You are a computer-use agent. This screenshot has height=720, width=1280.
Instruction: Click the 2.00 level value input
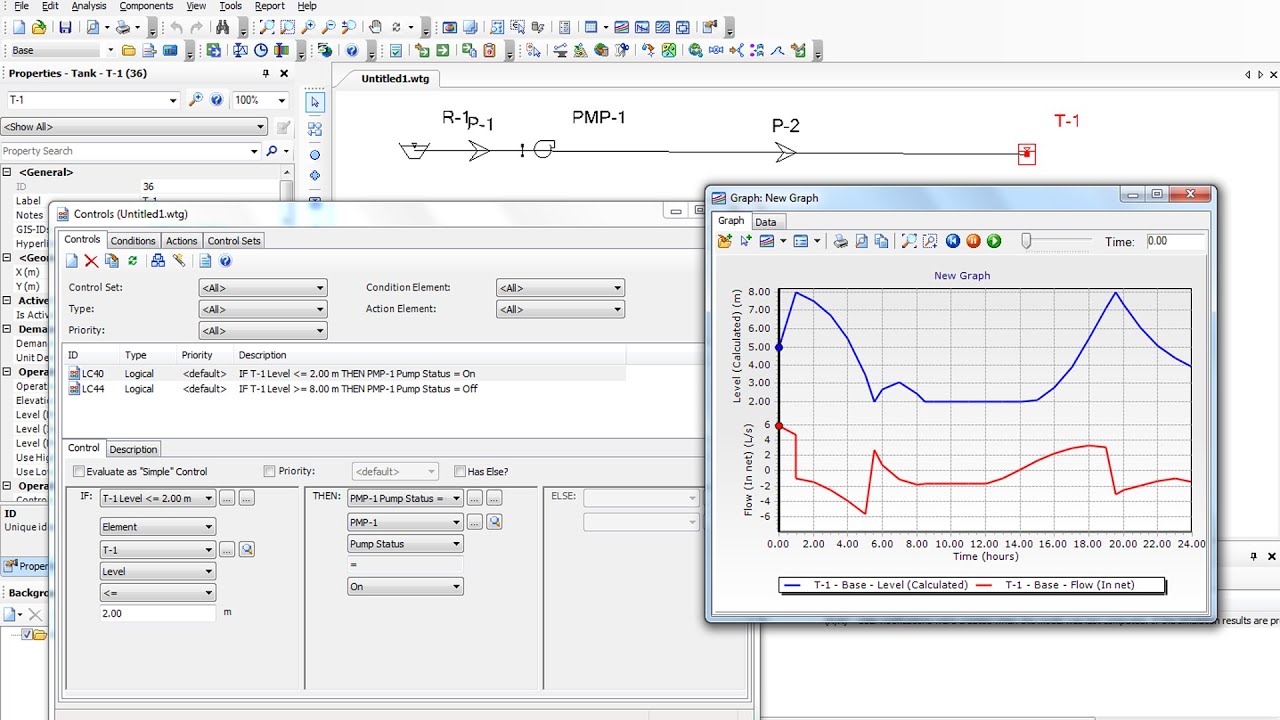158,613
